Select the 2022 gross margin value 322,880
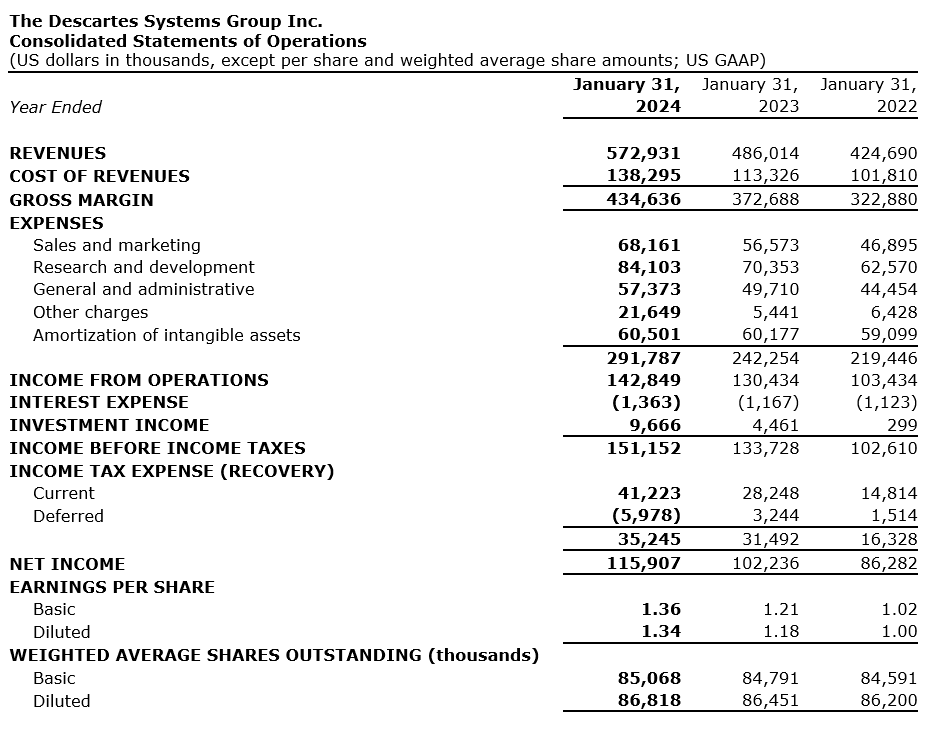 tap(882, 199)
